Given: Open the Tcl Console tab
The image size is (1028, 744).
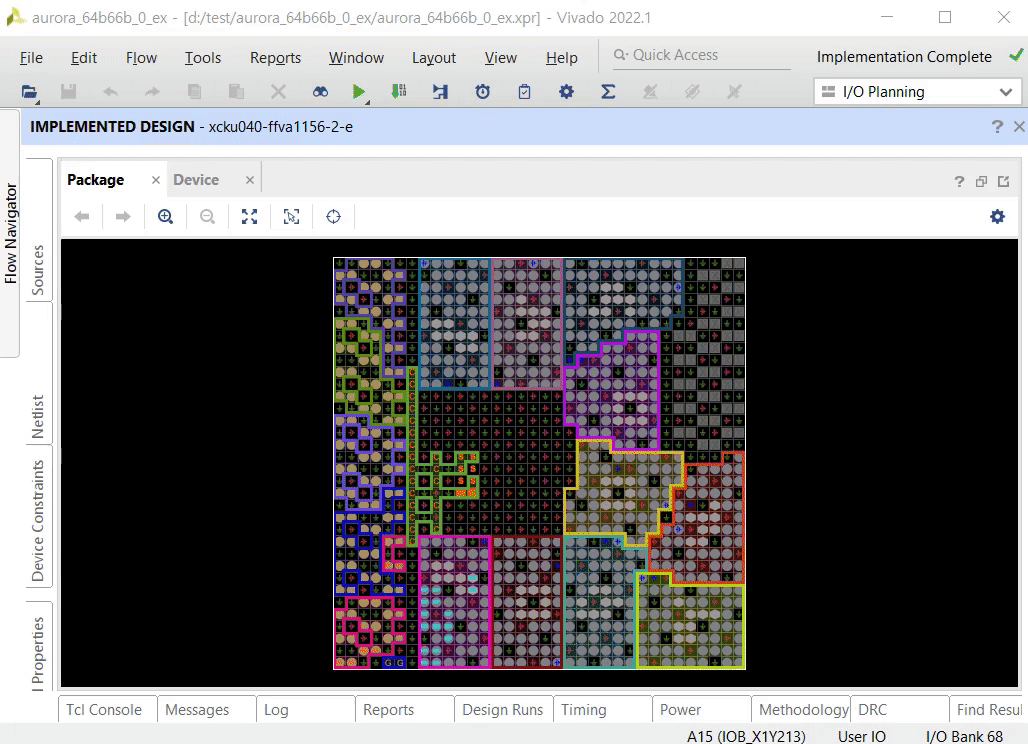Looking at the screenshot, I should point(104,710).
